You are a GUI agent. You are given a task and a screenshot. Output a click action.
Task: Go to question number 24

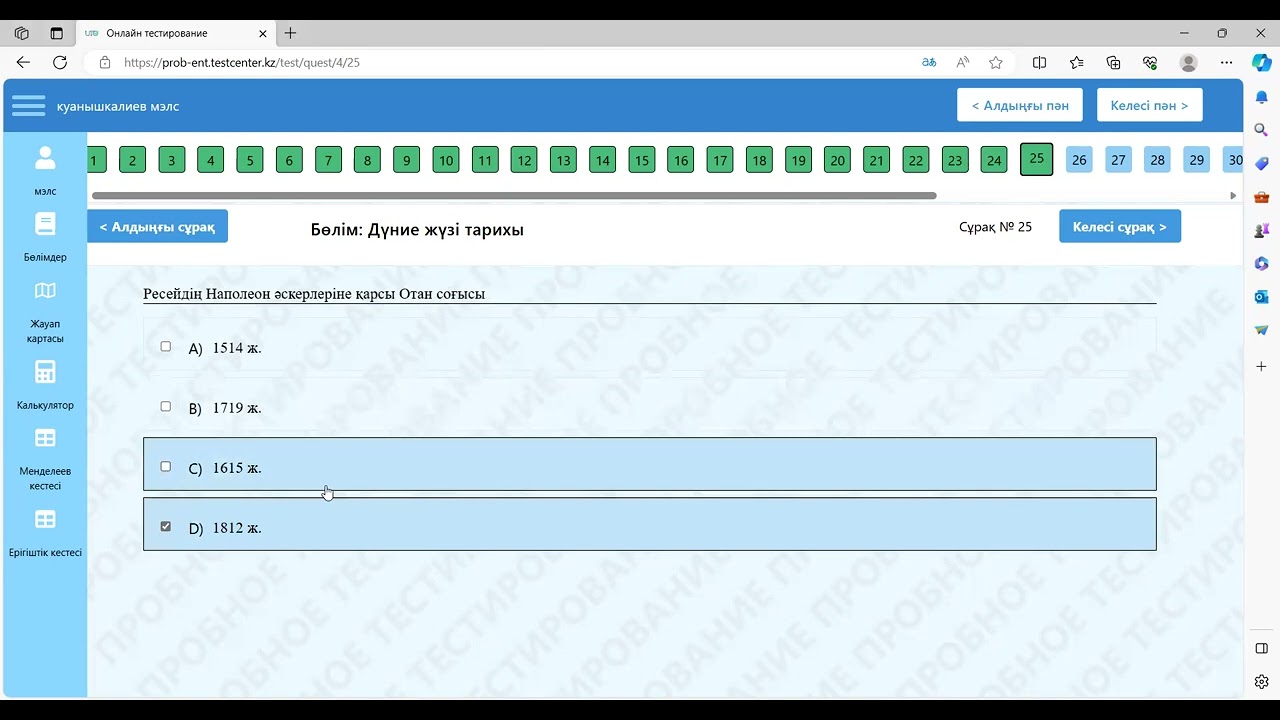tap(993, 160)
